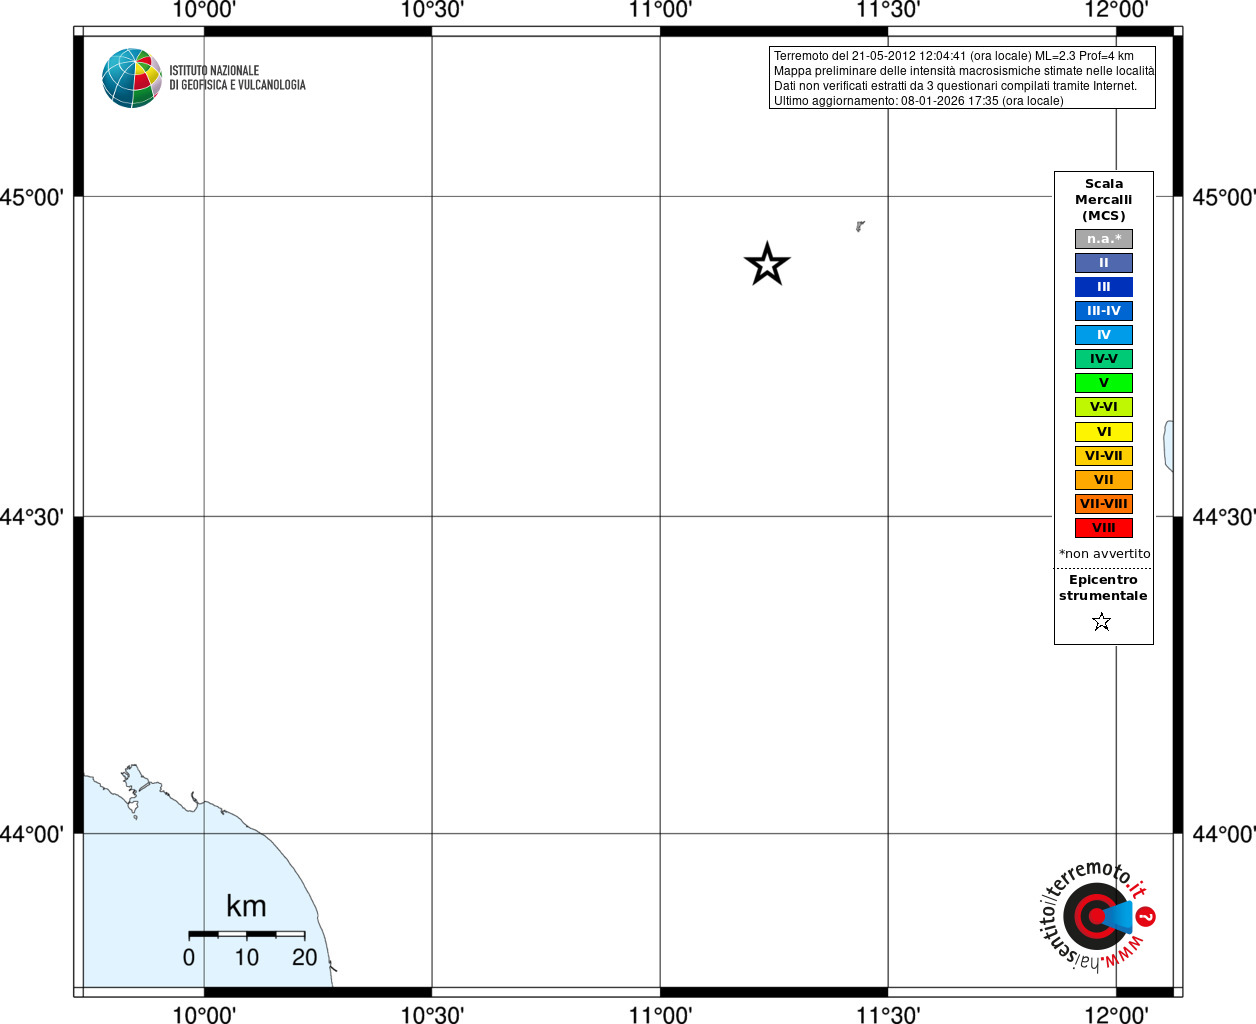Select the bright green V swatch
Screen dimensions: 1256x1024
coord(1104,383)
